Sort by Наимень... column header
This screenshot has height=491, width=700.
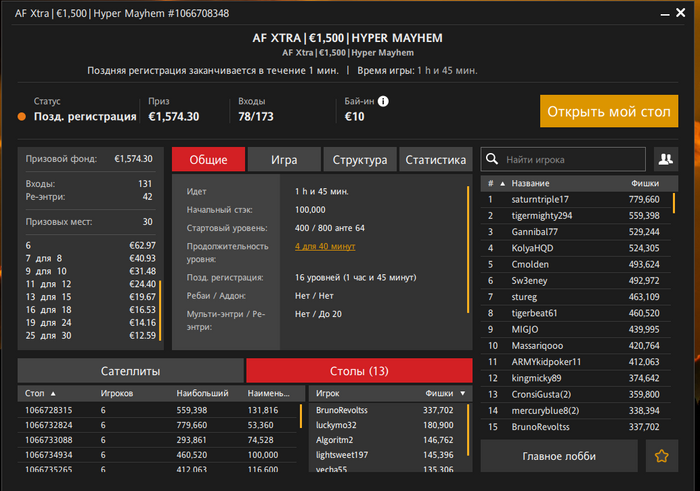tap(268, 393)
